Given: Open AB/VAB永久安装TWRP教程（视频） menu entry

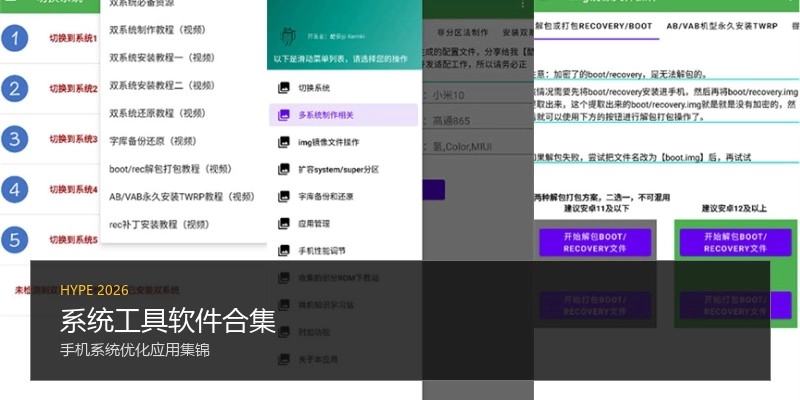Looking at the screenshot, I should pos(182,196).
